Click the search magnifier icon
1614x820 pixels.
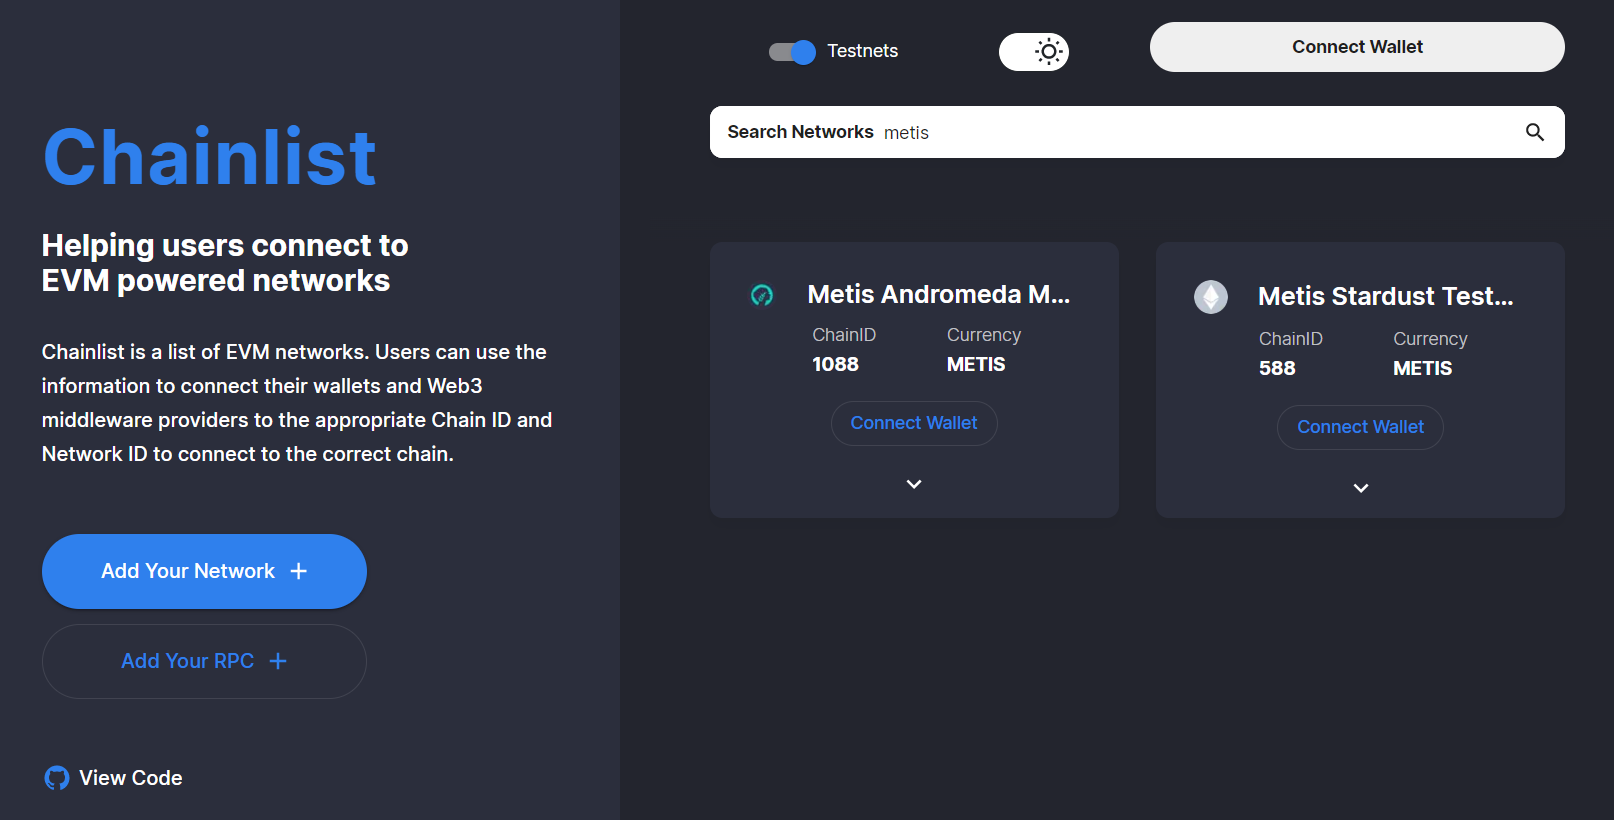coord(1535,132)
